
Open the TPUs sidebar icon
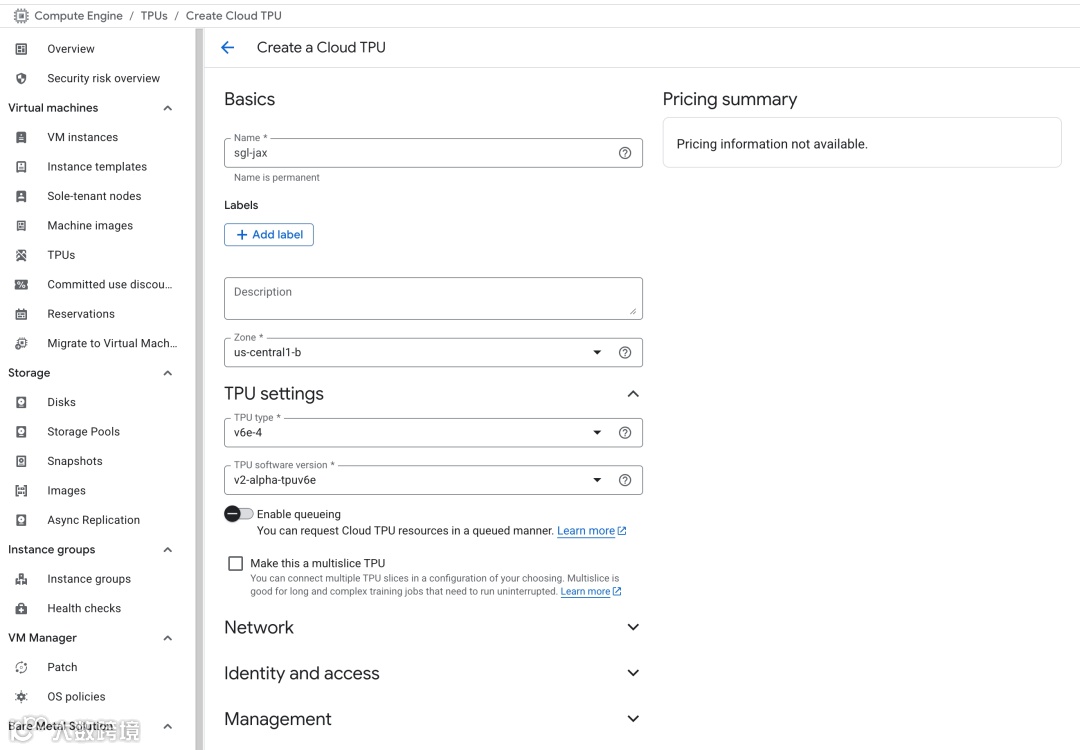pos(22,255)
